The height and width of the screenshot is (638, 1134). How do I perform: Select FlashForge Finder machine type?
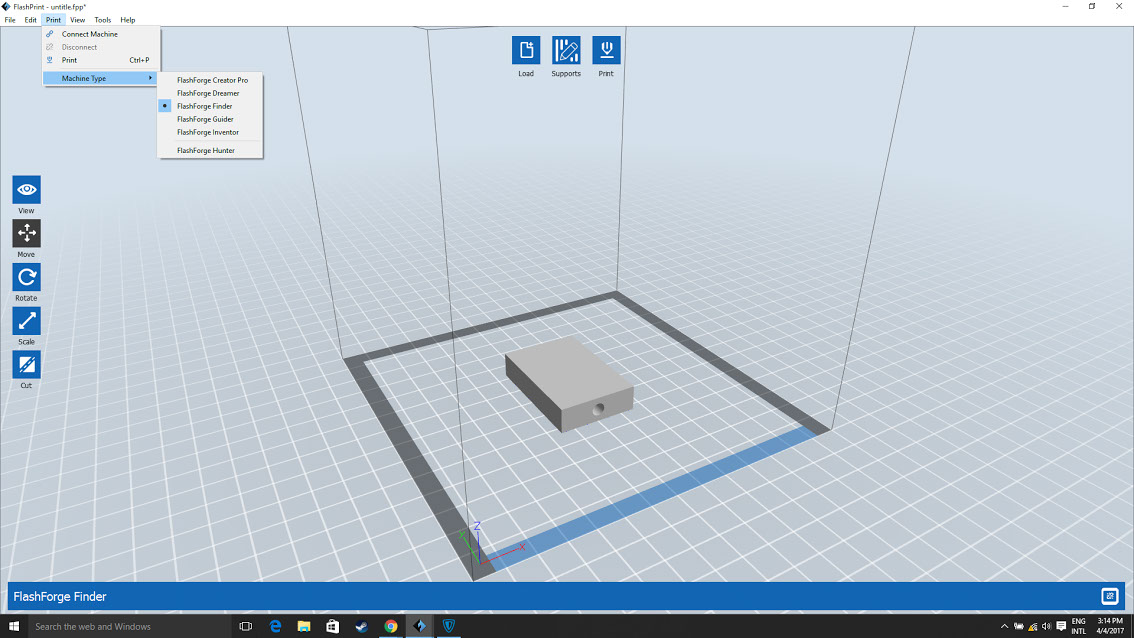pyautogui.click(x=210, y=106)
